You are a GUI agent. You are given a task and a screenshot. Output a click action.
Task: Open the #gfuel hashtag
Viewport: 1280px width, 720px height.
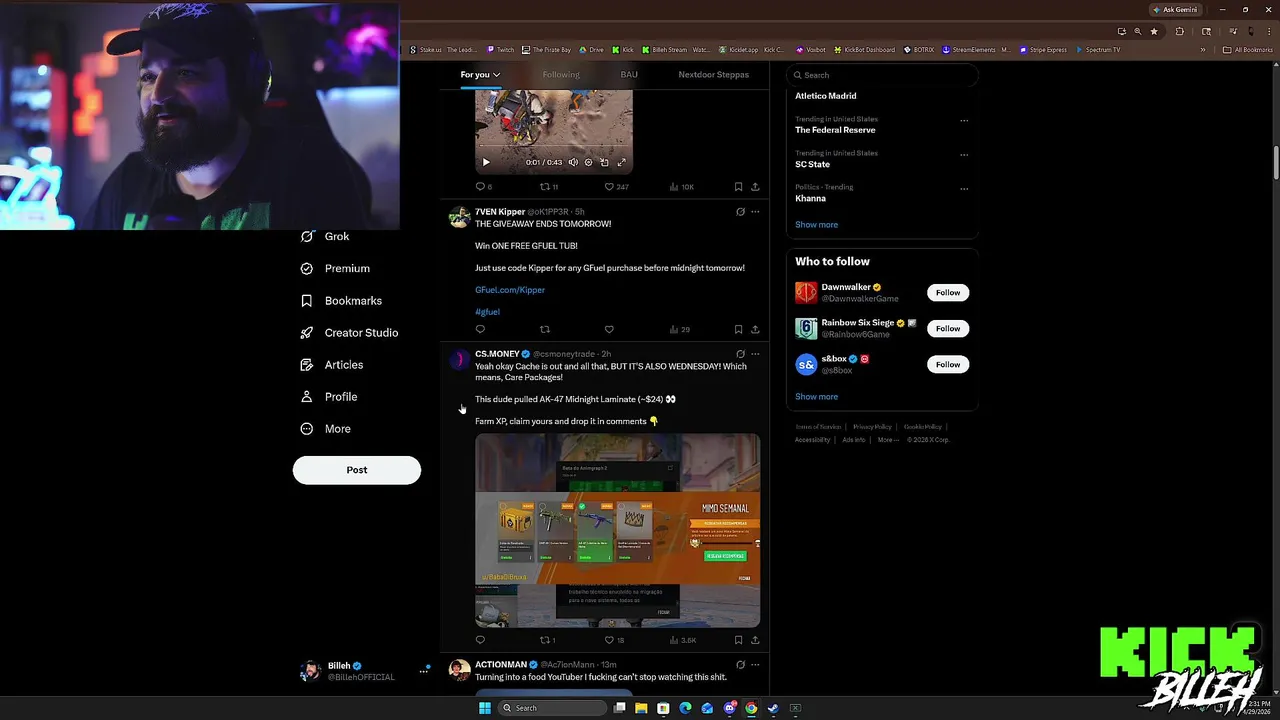[x=487, y=312]
